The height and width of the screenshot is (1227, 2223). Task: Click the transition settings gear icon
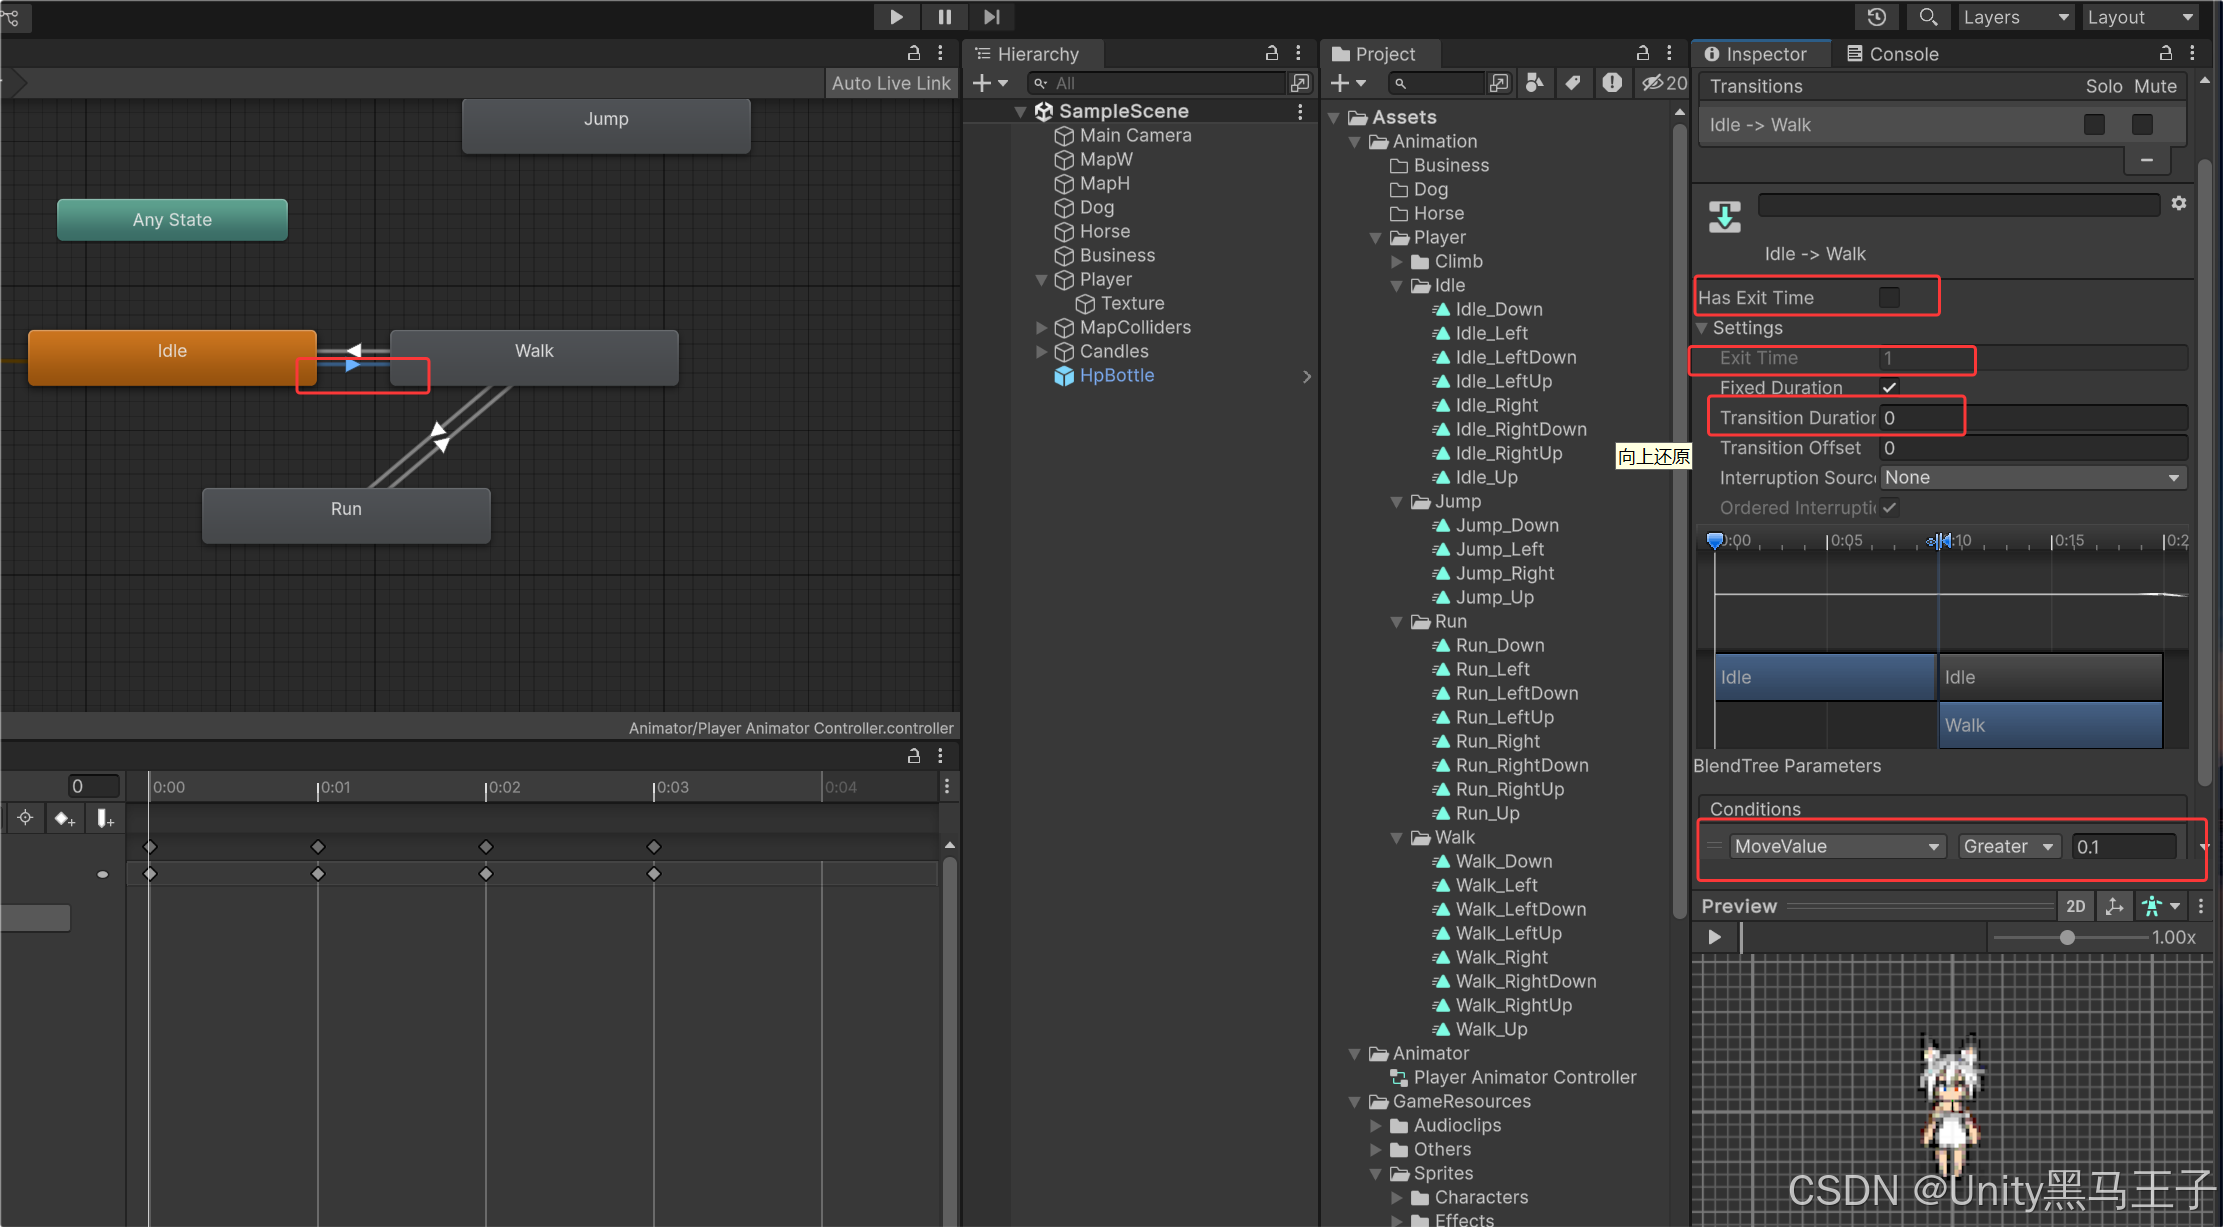(2179, 204)
